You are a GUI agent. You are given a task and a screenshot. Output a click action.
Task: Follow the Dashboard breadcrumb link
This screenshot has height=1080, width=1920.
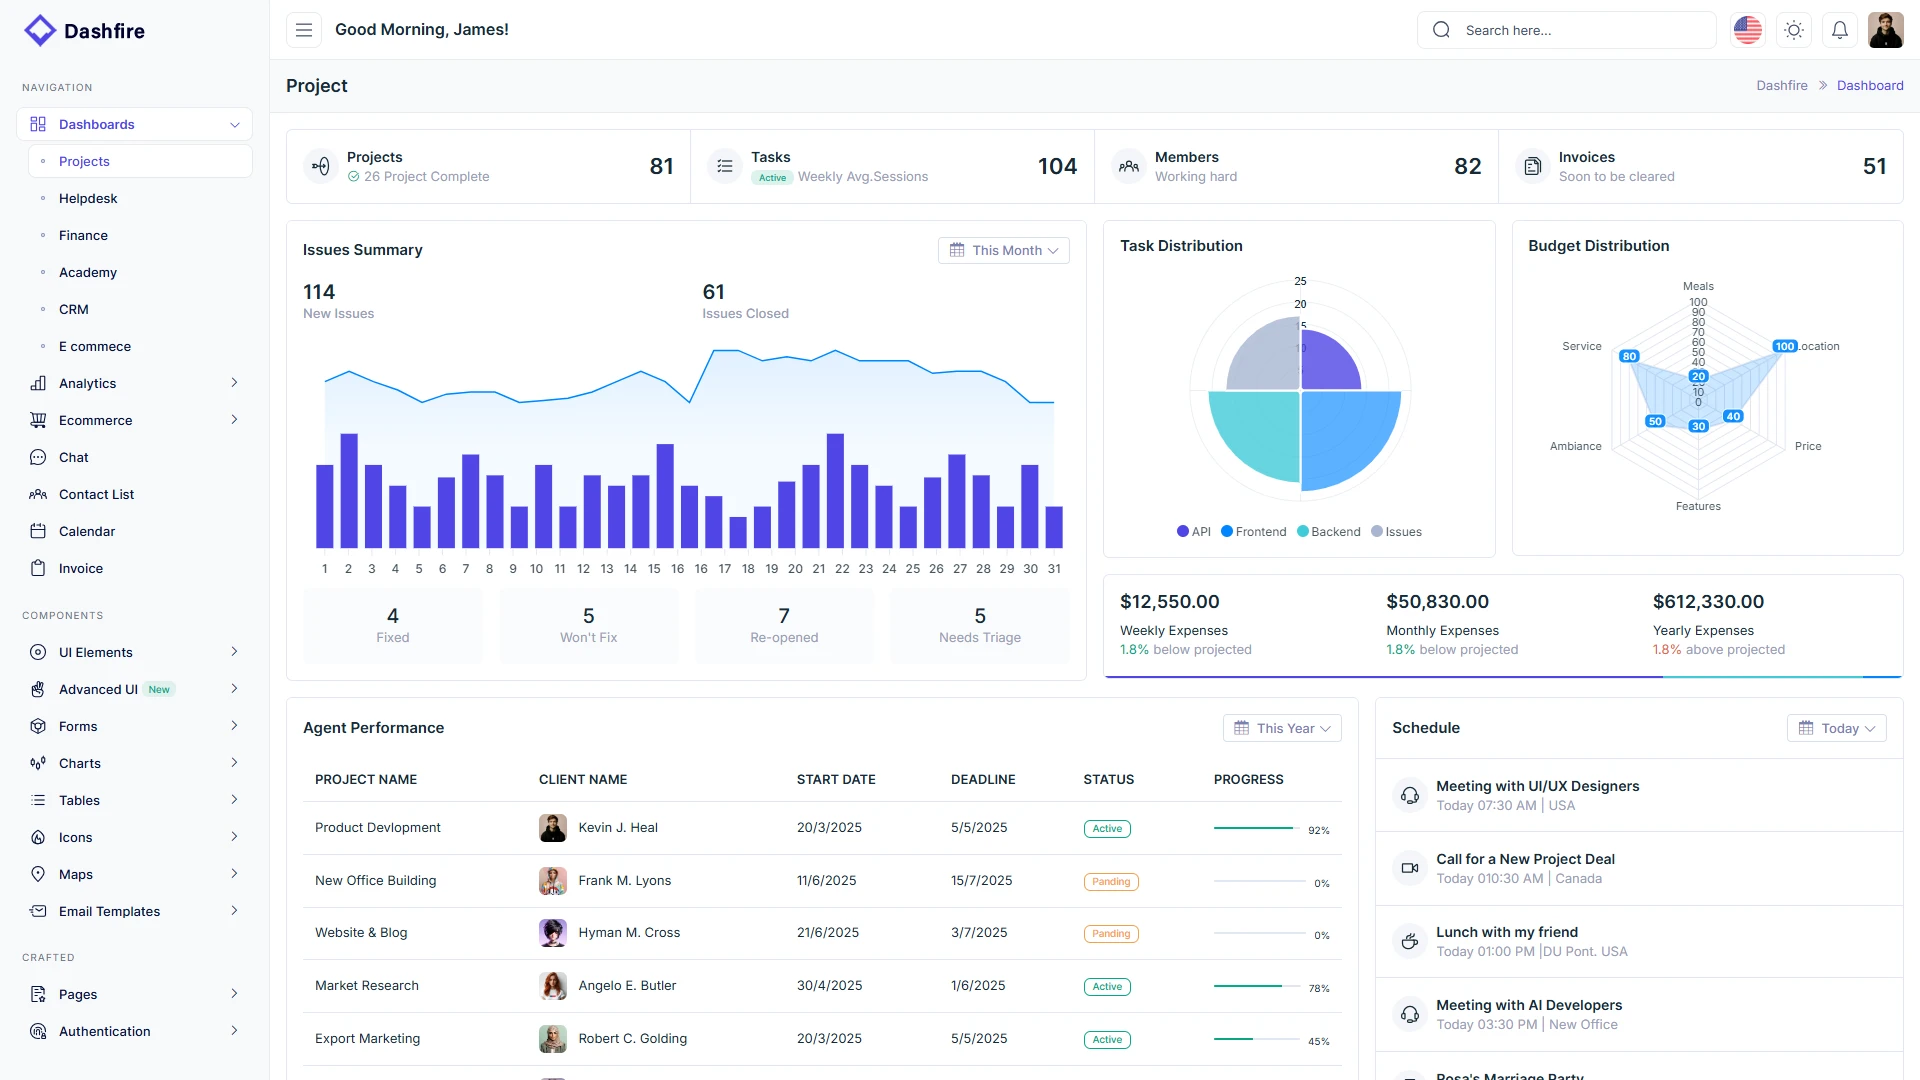[x=1870, y=85]
